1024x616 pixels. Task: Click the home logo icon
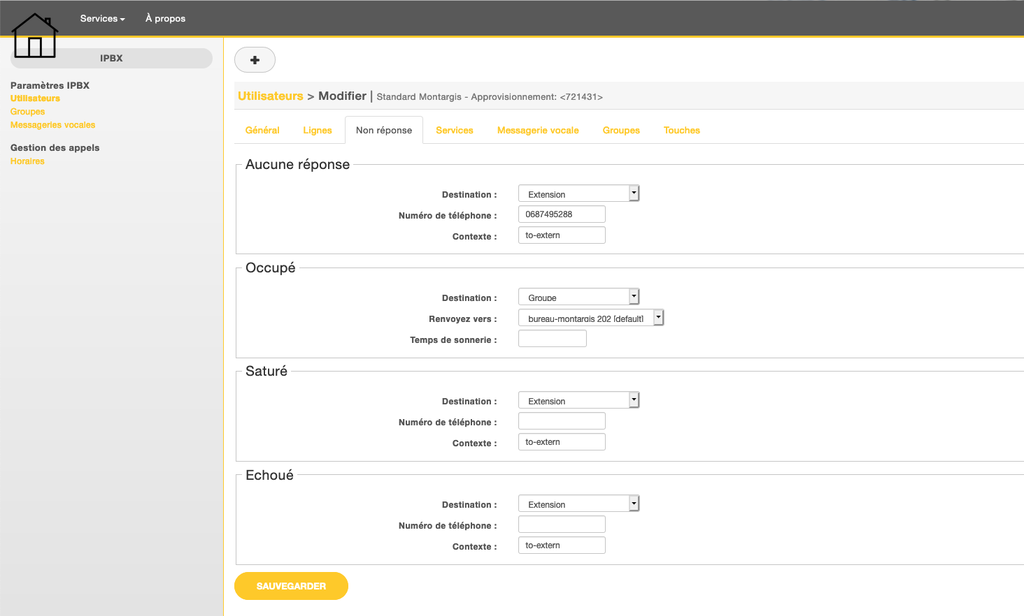click(35, 36)
